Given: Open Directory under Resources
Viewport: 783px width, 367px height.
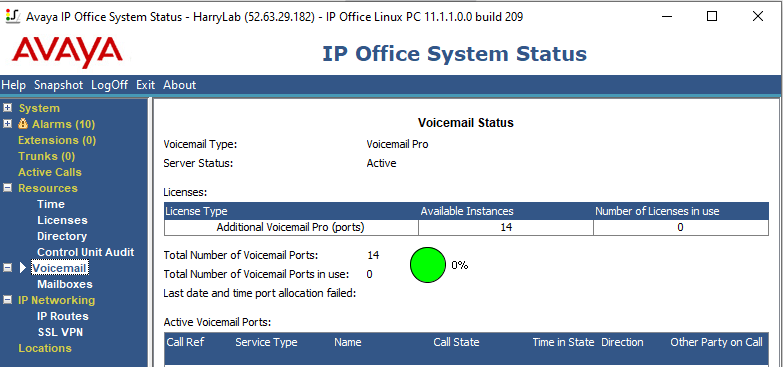Looking at the screenshot, I should [x=62, y=236].
